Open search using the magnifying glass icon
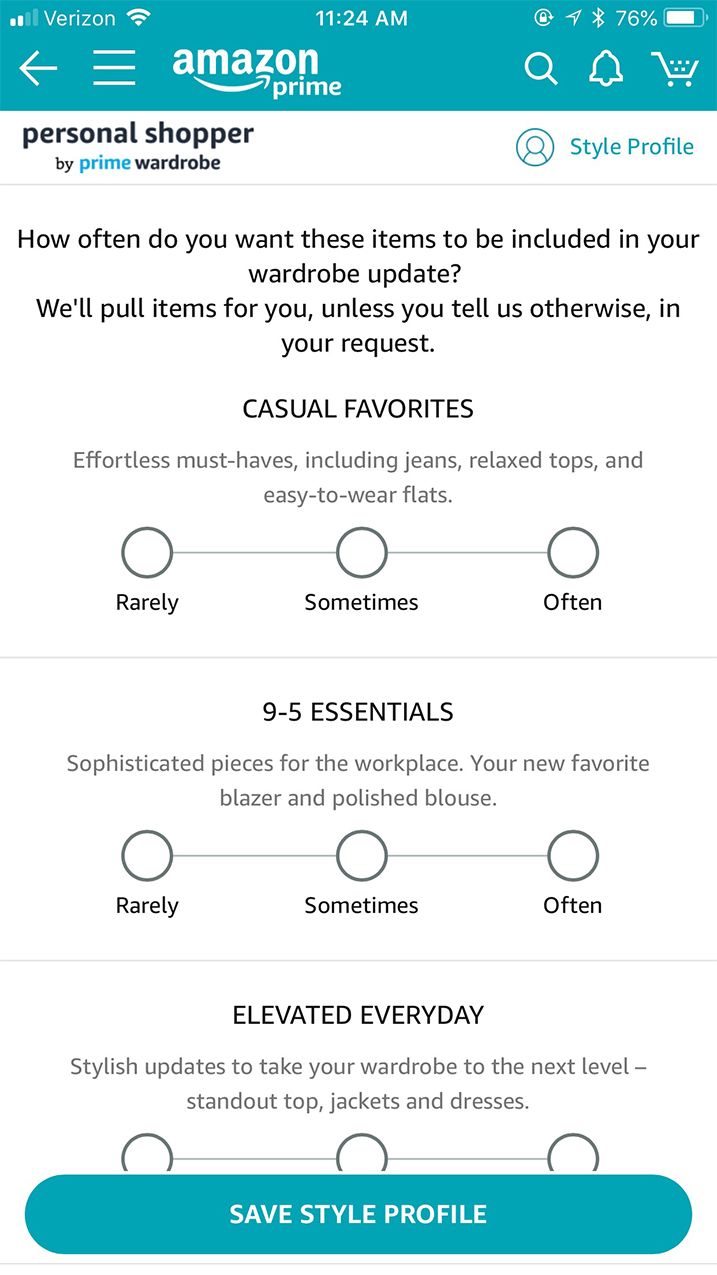The width and height of the screenshot is (717, 1275). pyautogui.click(x=541, y=68)
